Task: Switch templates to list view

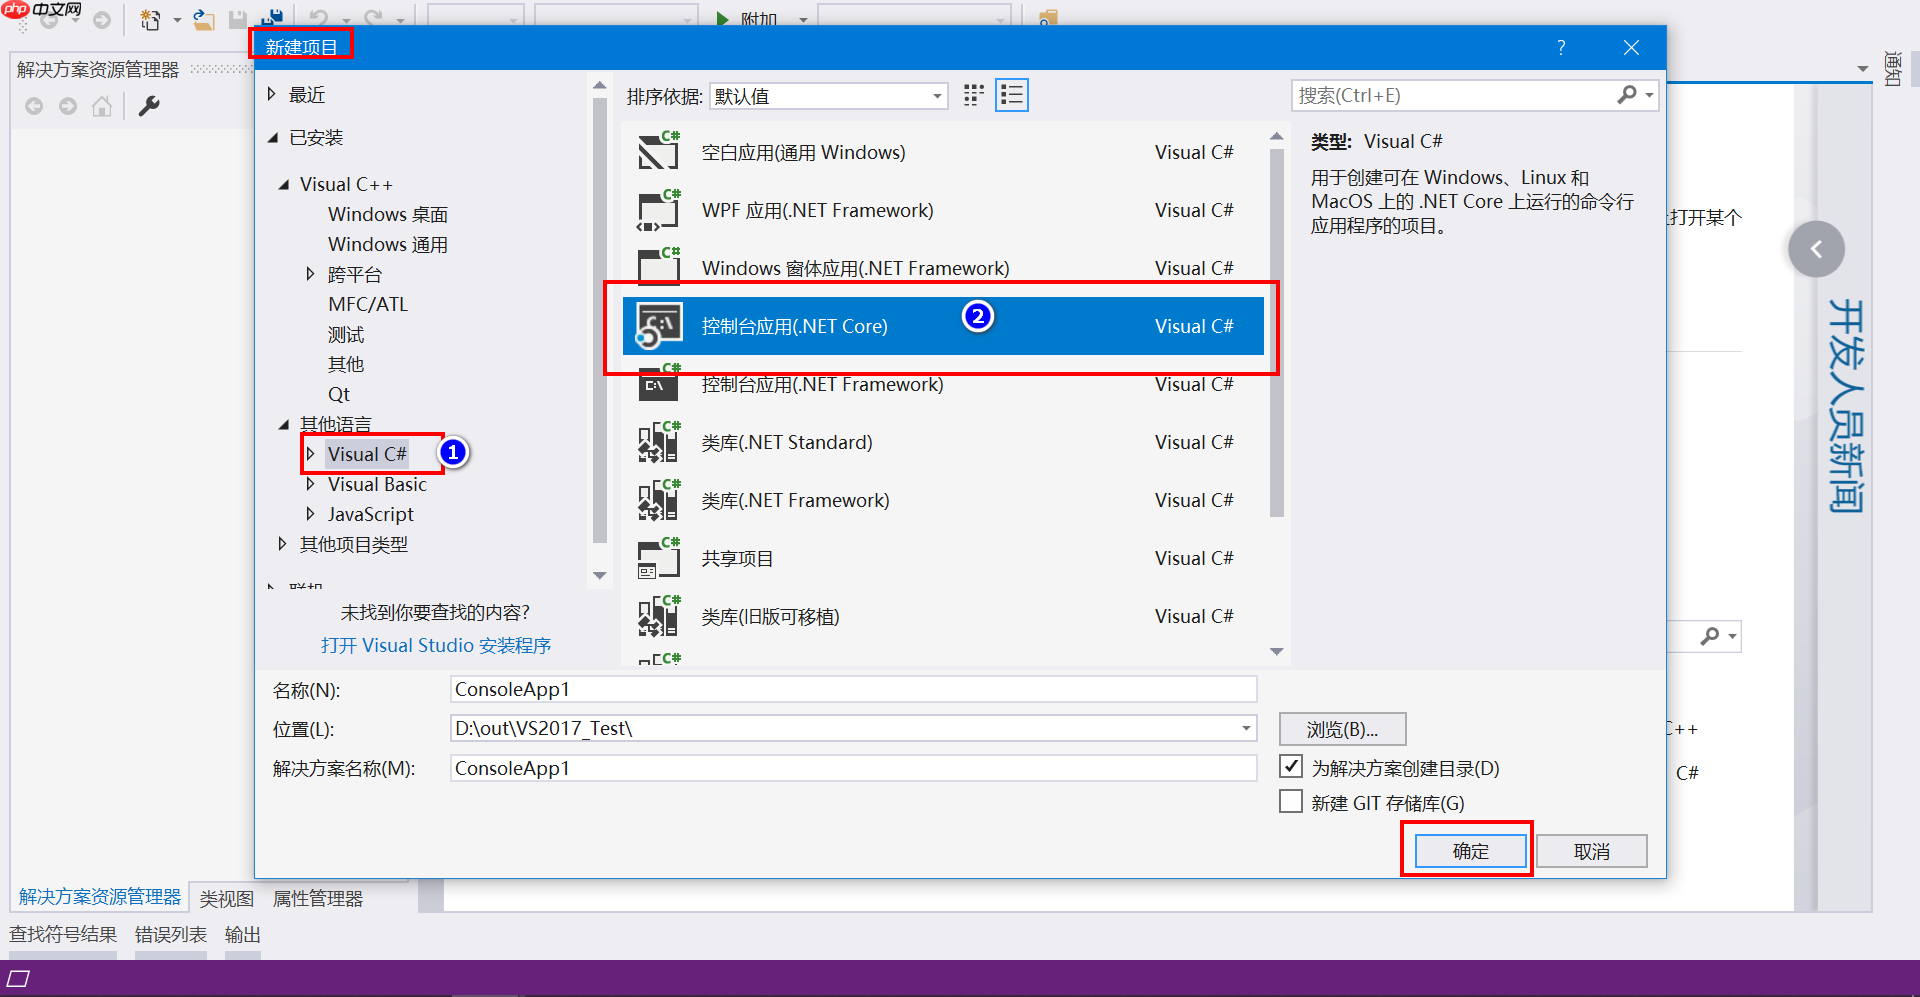Action: (x=1012, y=95)
